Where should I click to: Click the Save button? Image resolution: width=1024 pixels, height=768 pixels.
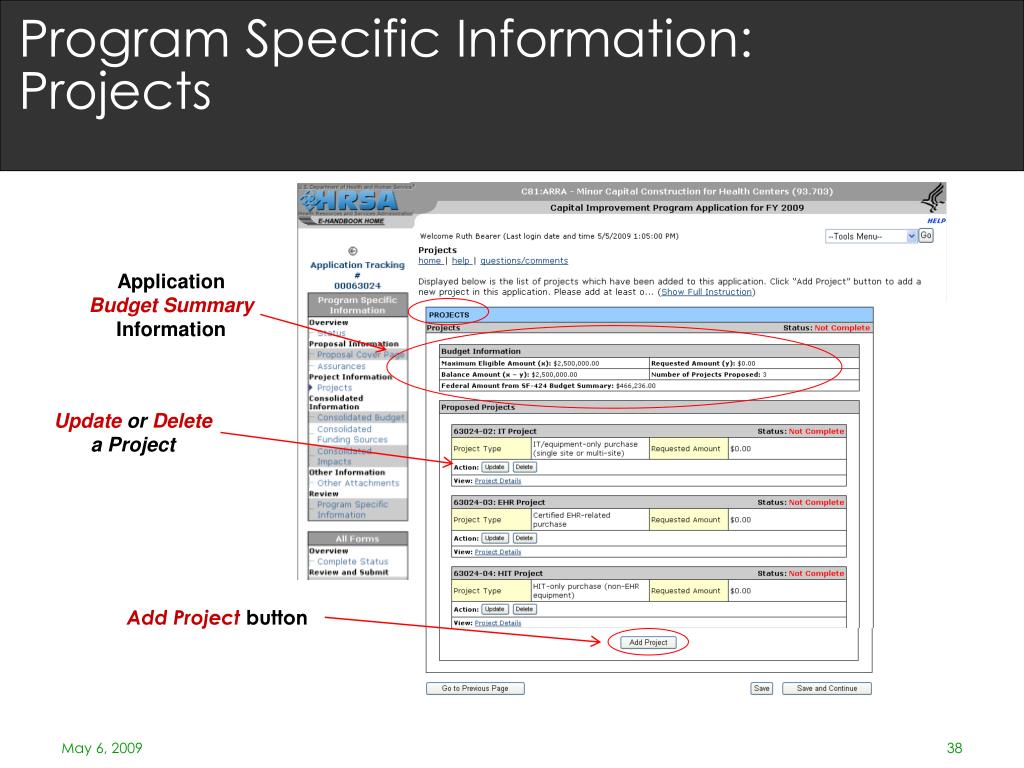761,688
